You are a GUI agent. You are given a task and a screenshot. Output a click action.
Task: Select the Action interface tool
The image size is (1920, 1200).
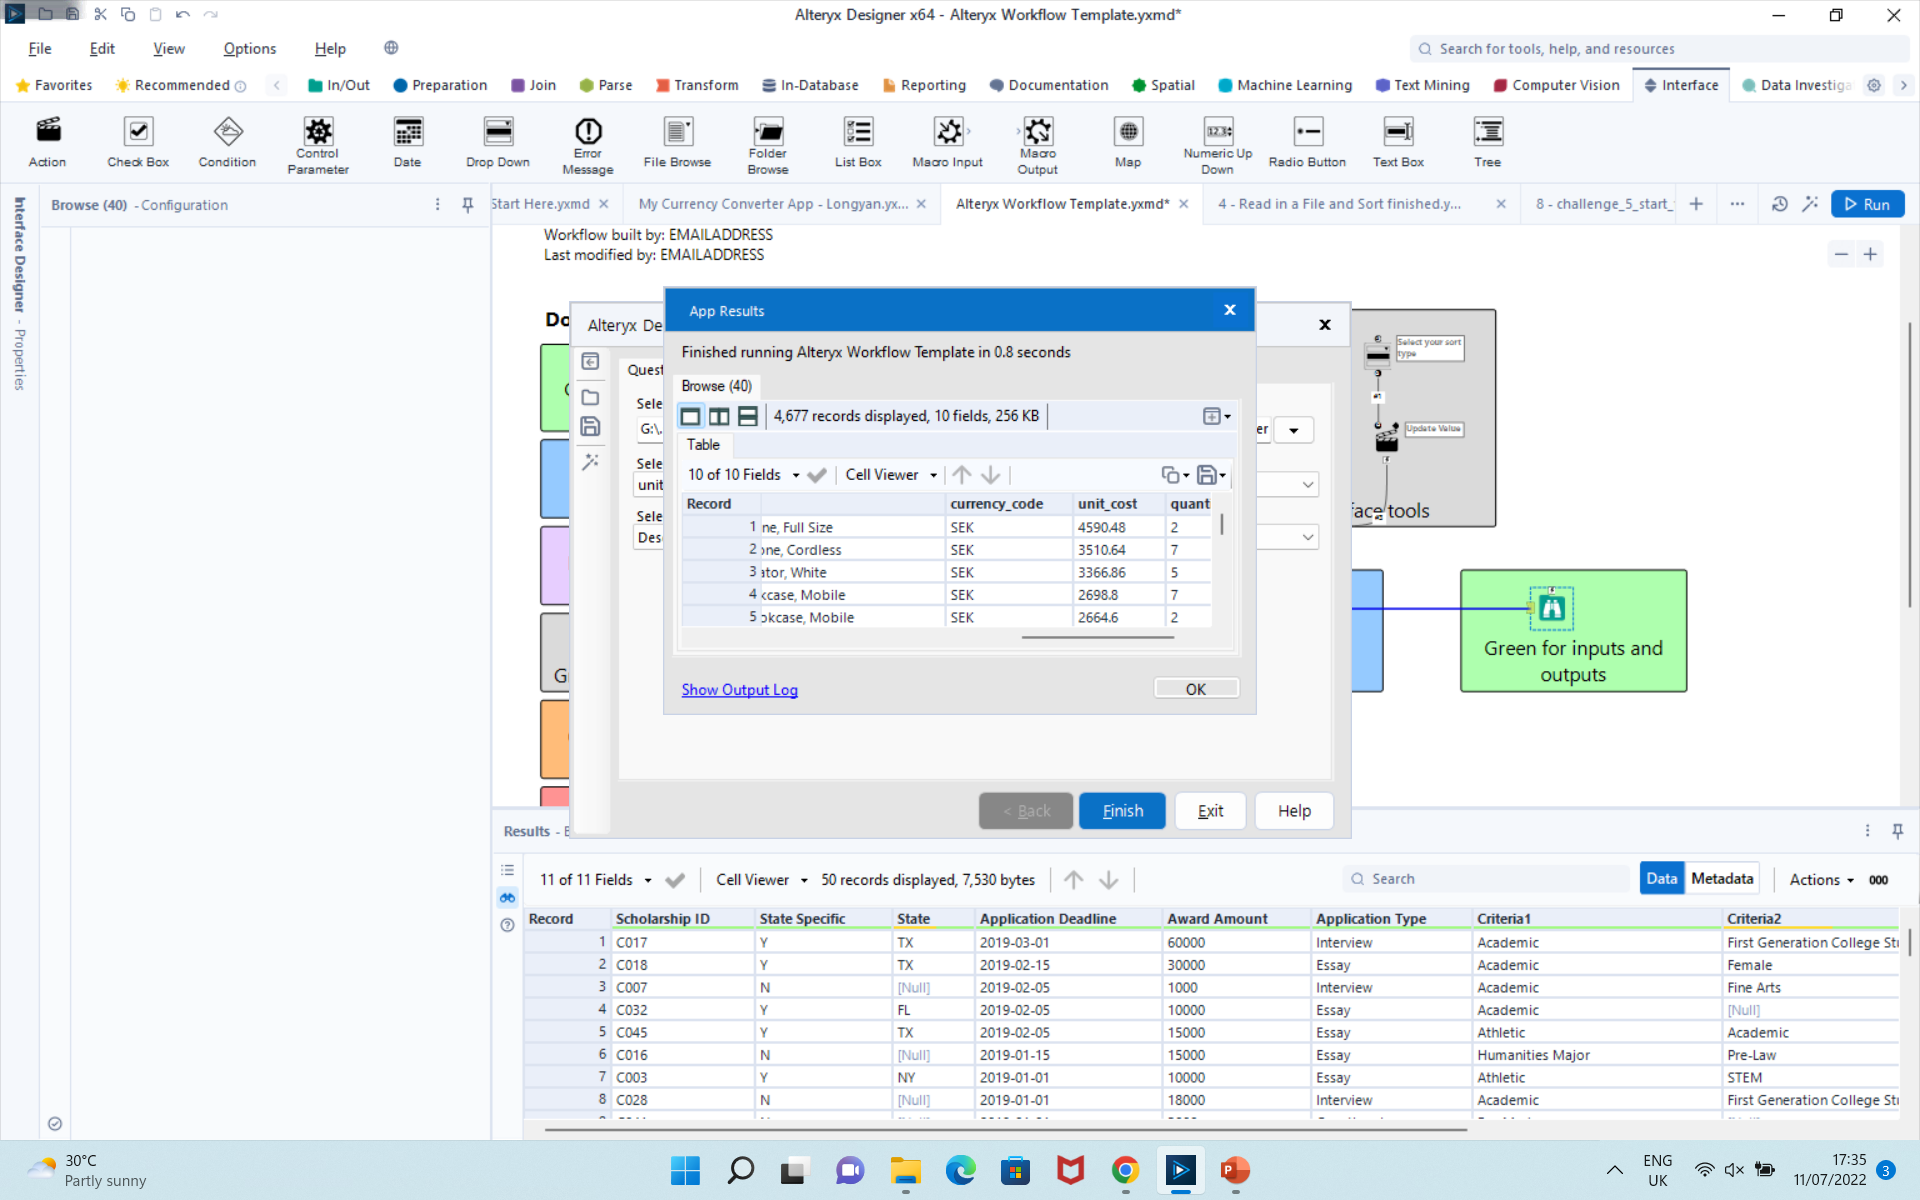(47, 141)
